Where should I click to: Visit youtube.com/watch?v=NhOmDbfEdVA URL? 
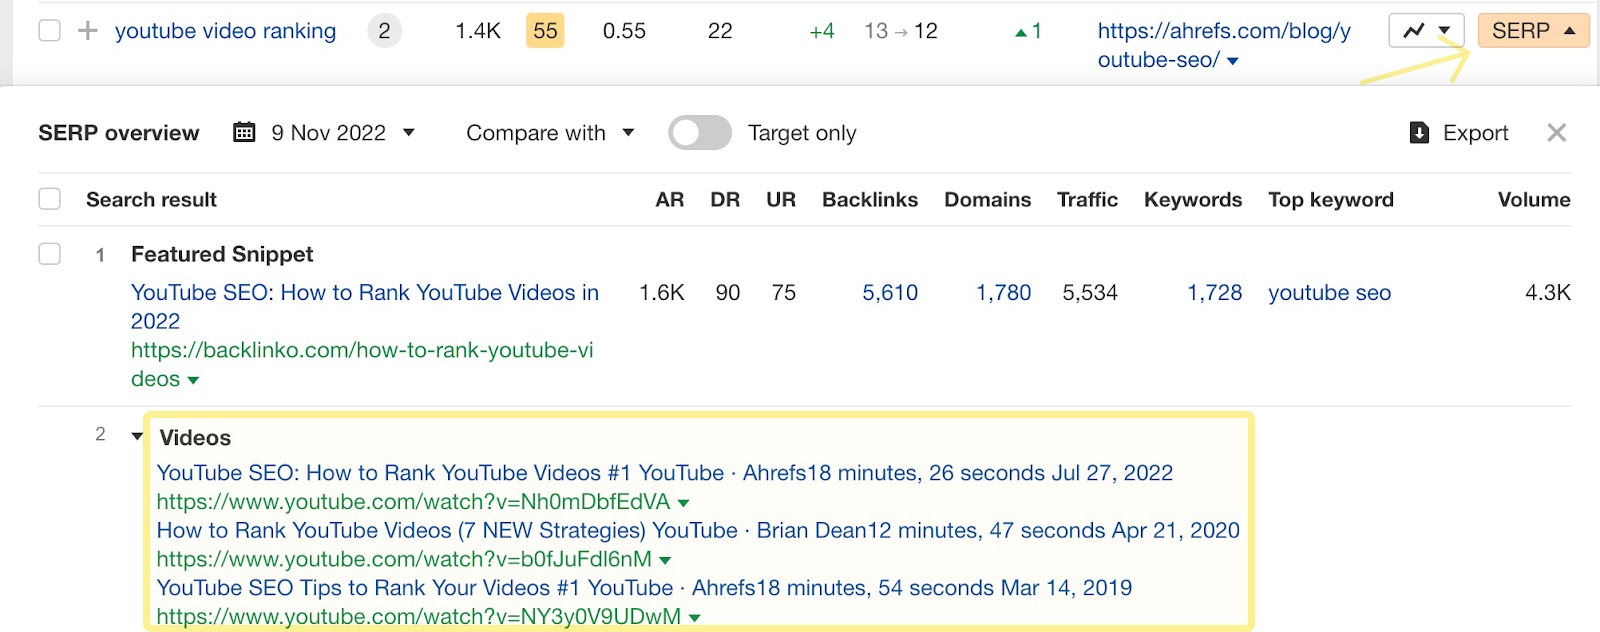click(x=413, y=502)
